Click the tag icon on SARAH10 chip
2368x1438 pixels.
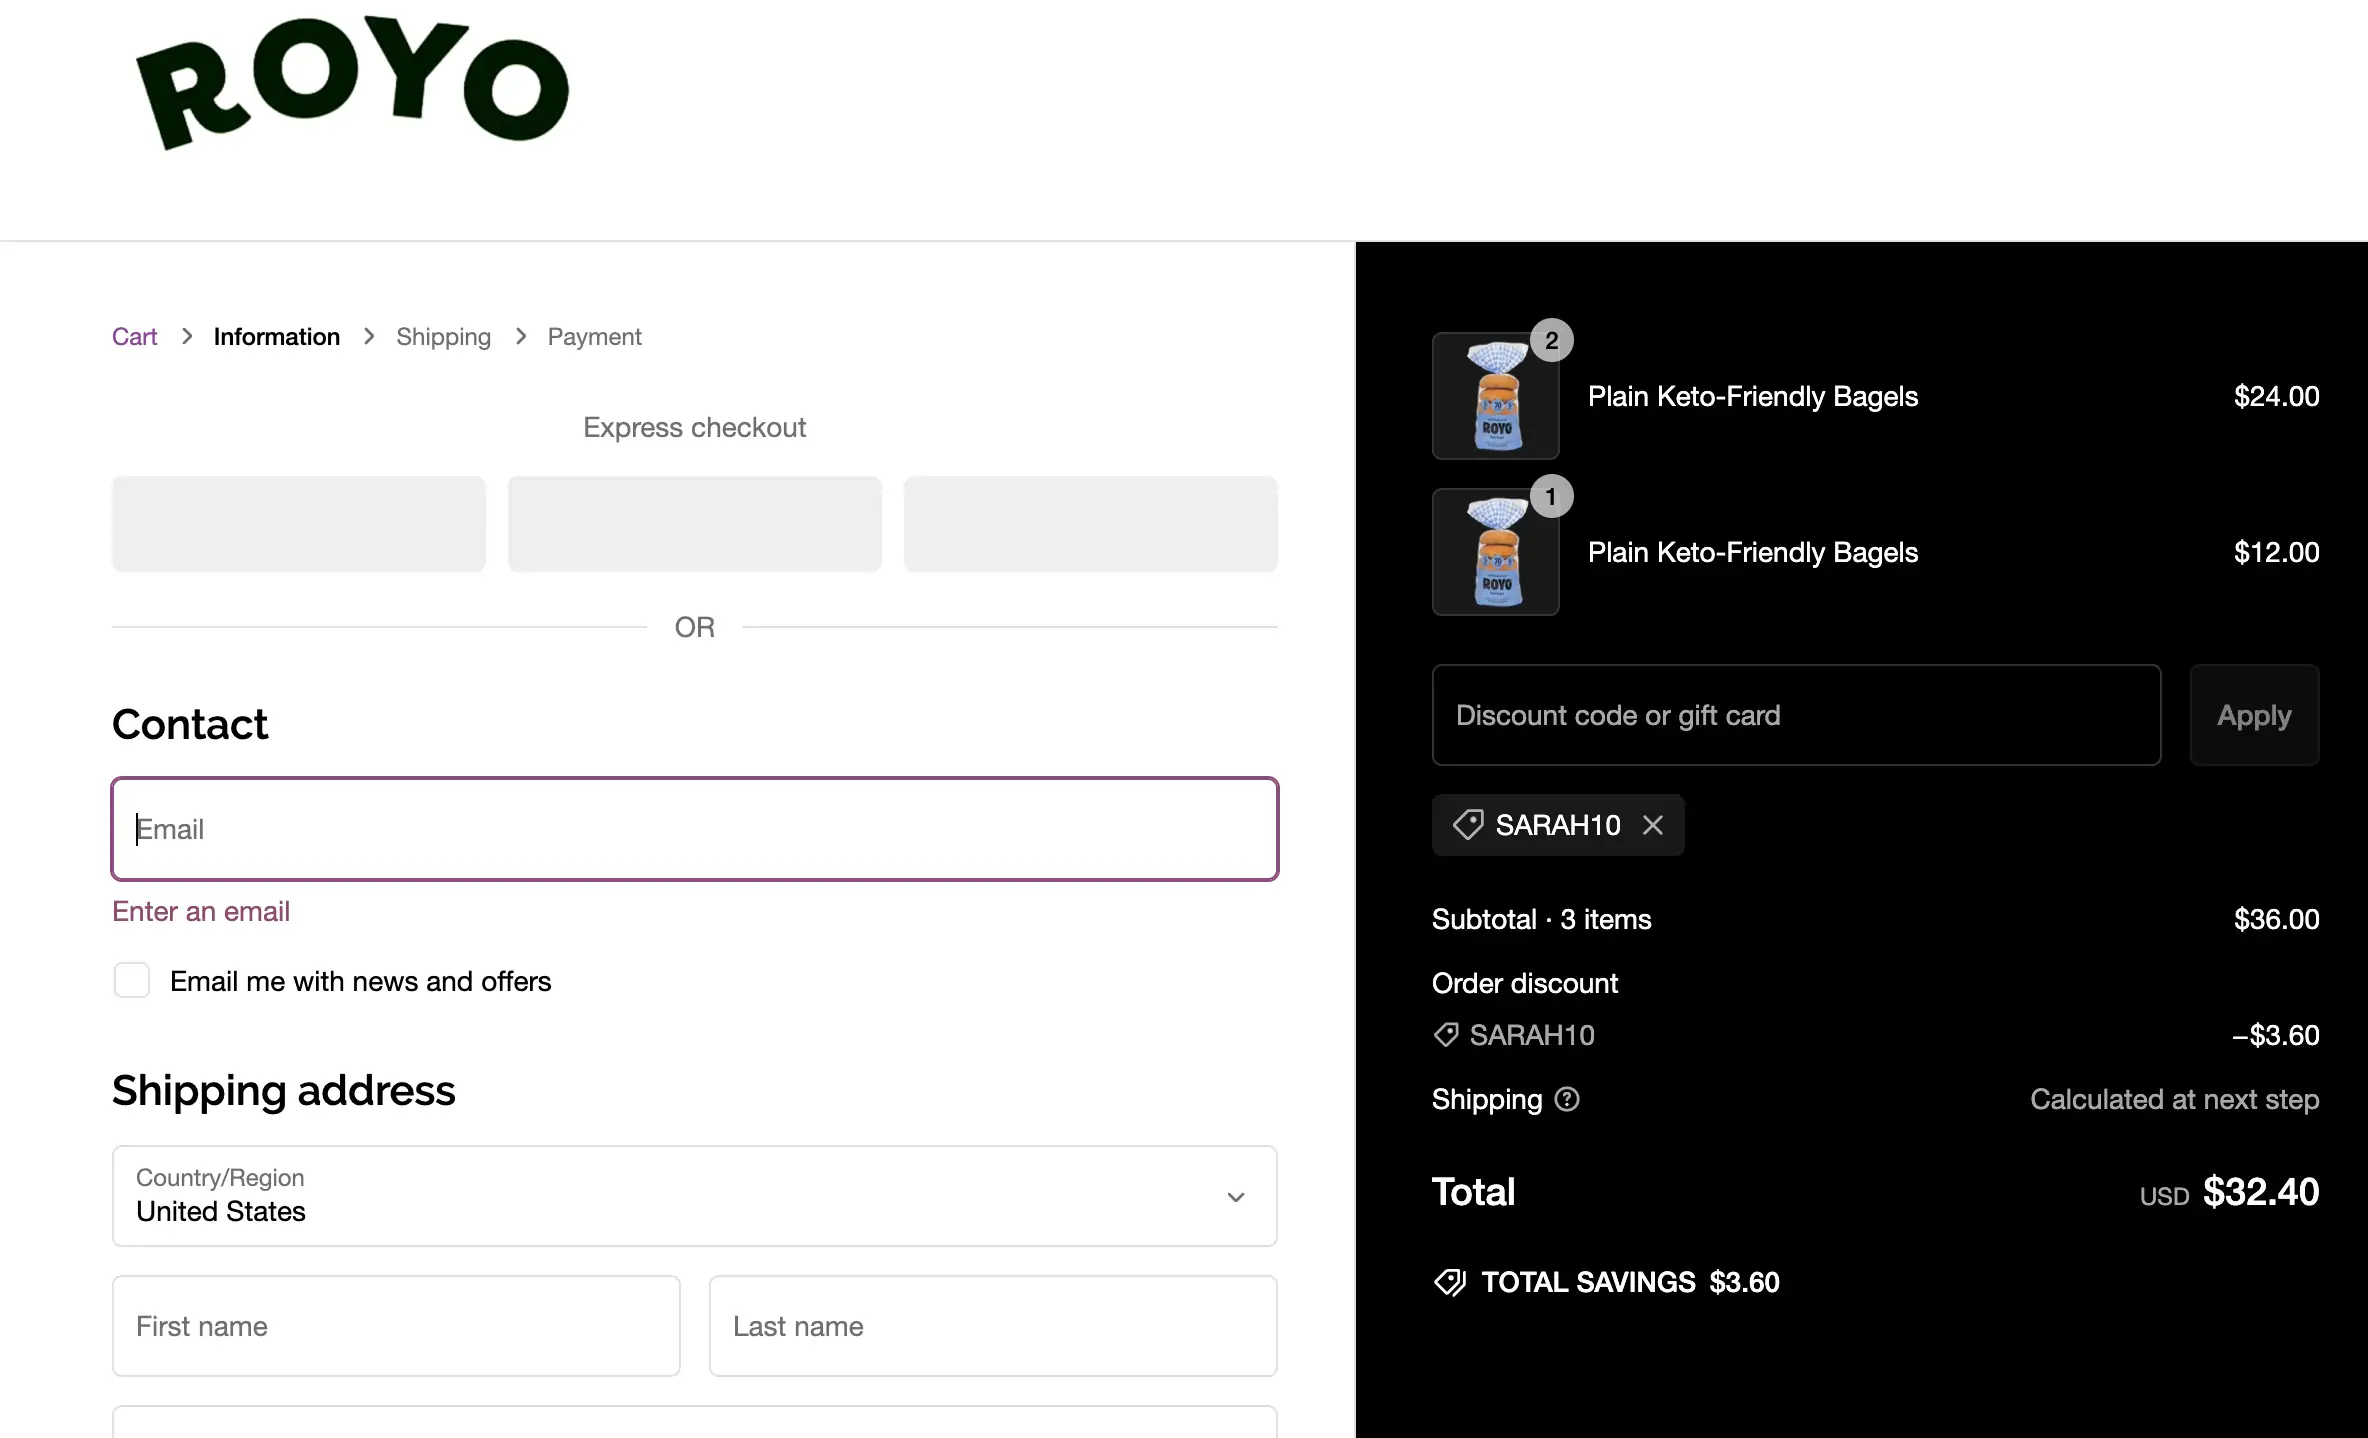point(1467,825)
